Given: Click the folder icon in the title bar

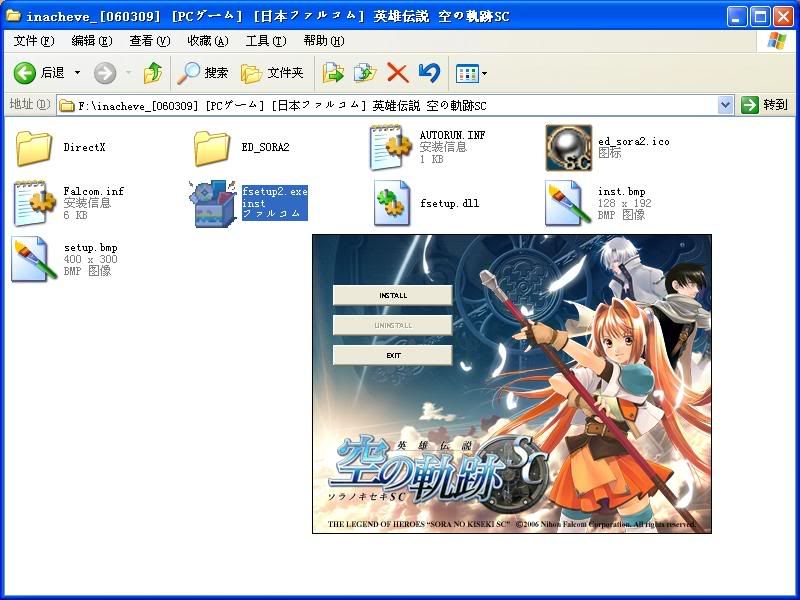Looking at the screenshot, I should (x=13, y=16).
